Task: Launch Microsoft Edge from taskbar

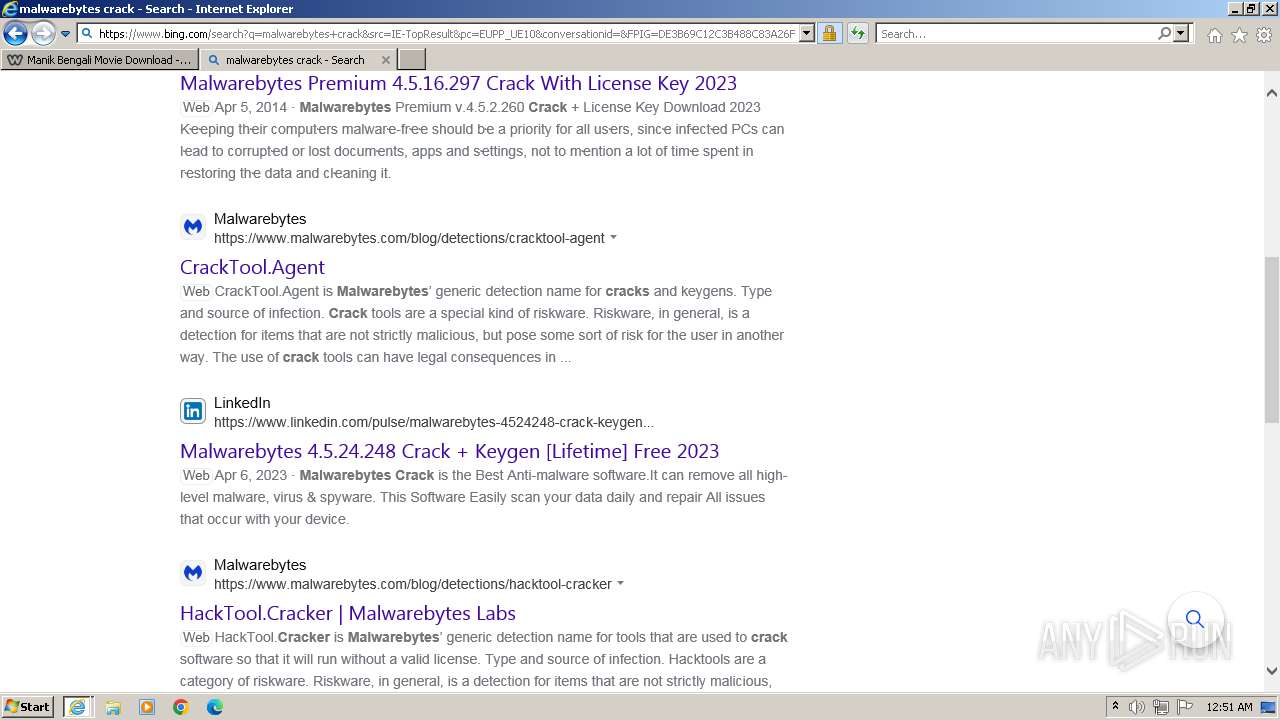Action: (215, 707)
